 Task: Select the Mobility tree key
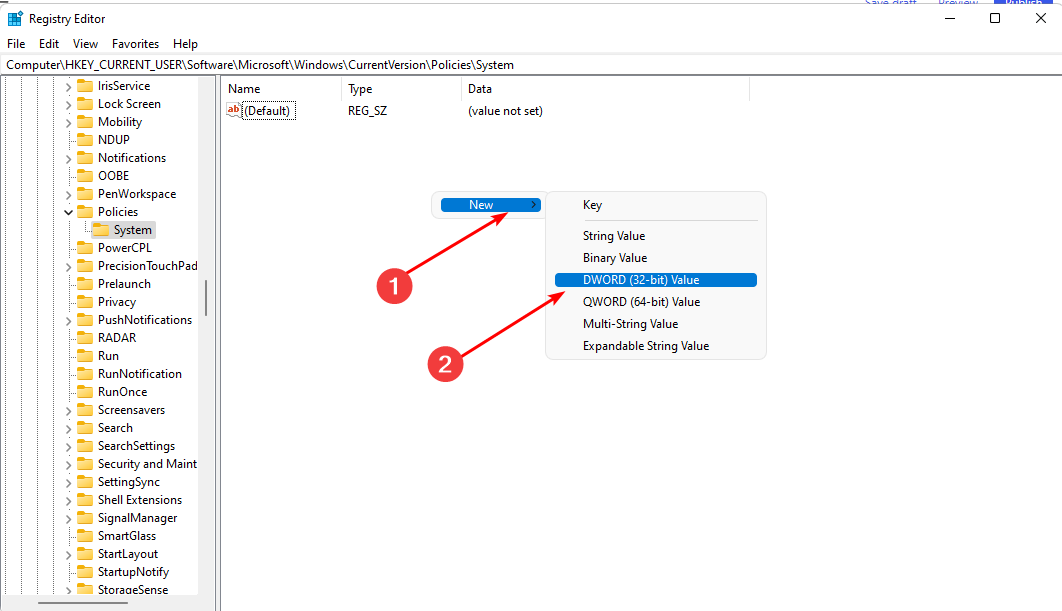coord(120,122)
